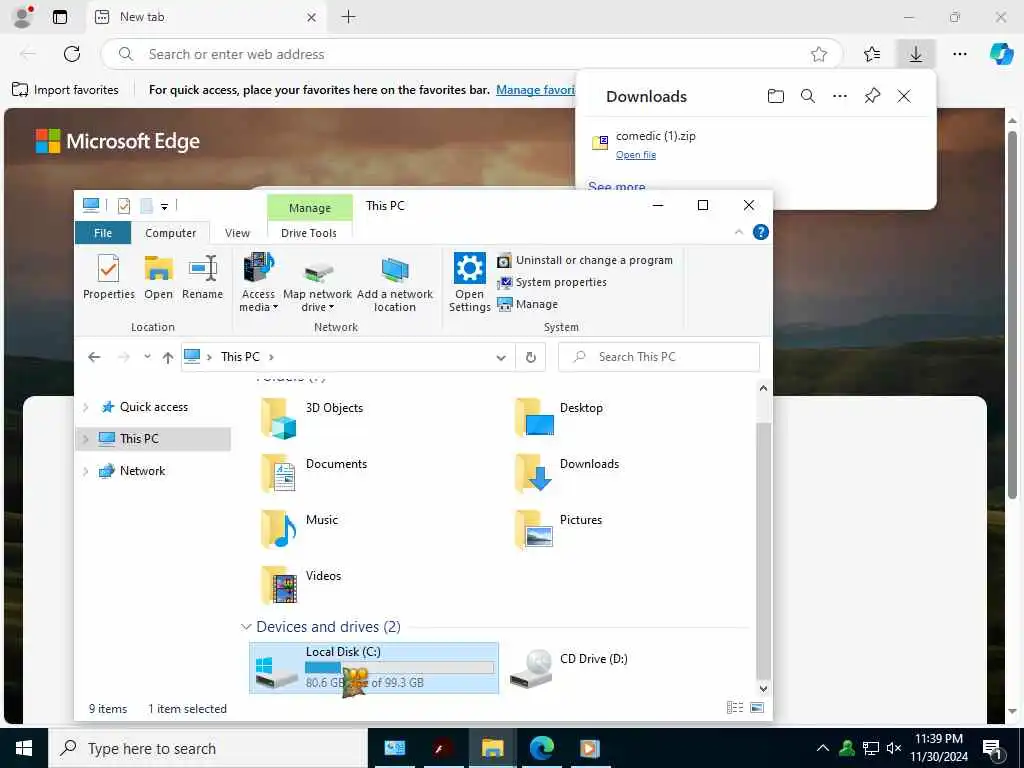Viewport: 1024px width, 768px height.
Task: Click the Search This PC field
Action: 659,357
